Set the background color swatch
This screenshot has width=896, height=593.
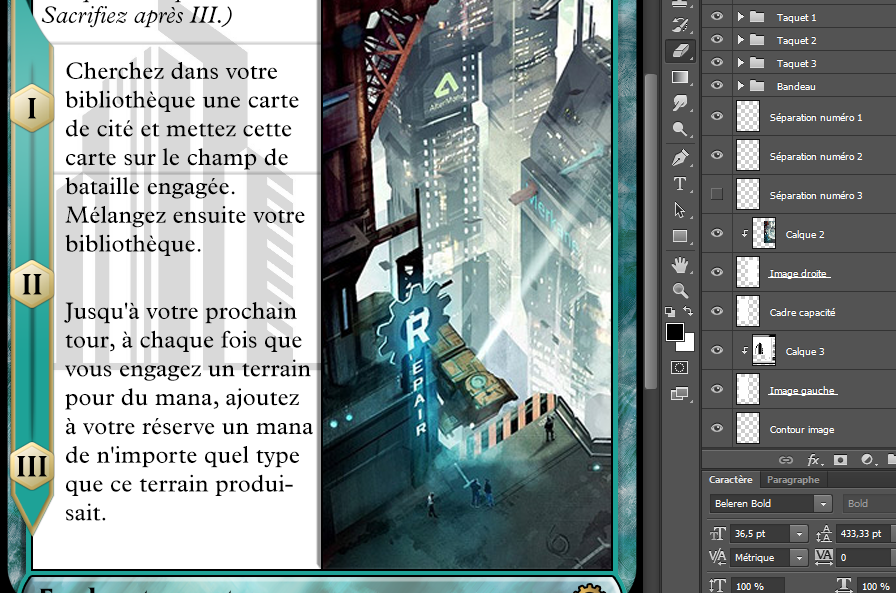688,344
